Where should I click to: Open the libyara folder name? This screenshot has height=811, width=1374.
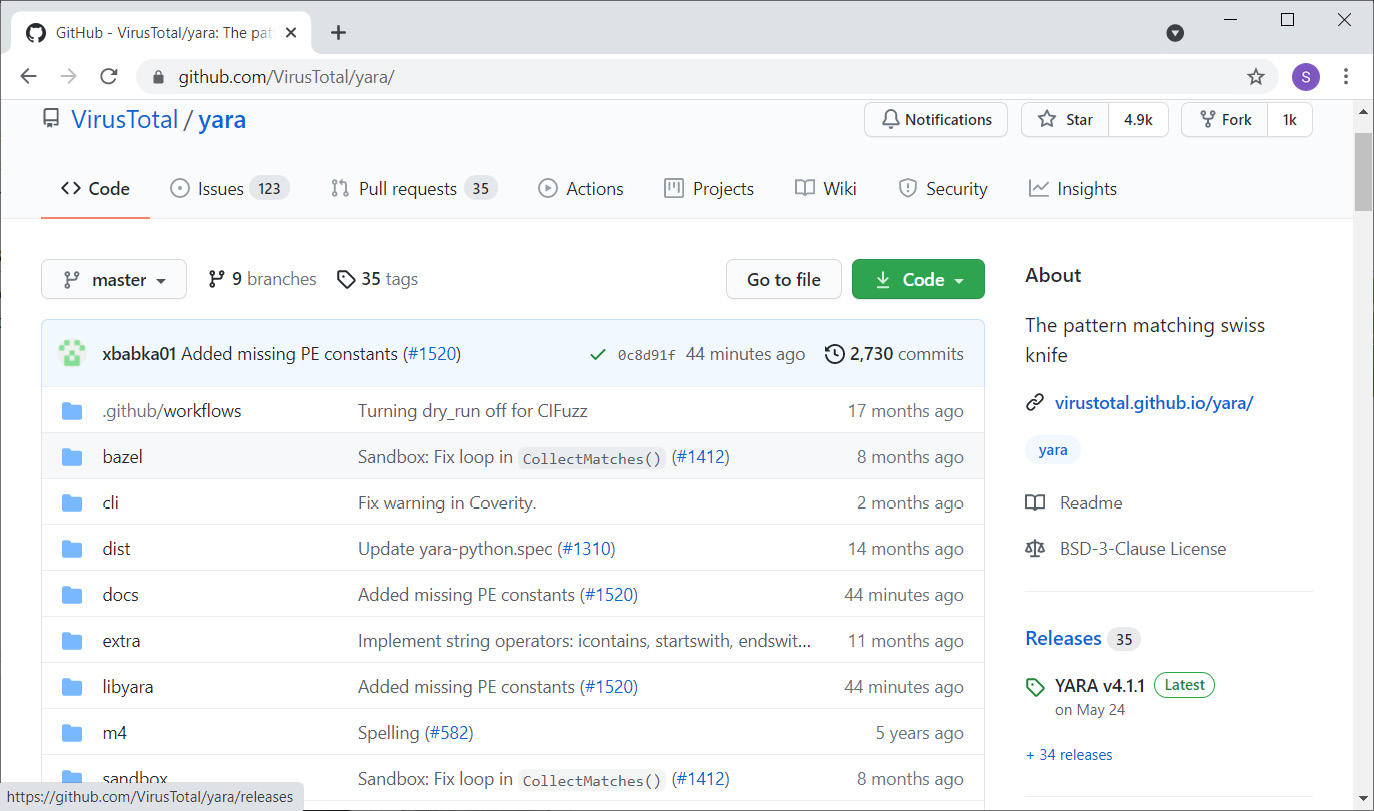coord(128,687)
